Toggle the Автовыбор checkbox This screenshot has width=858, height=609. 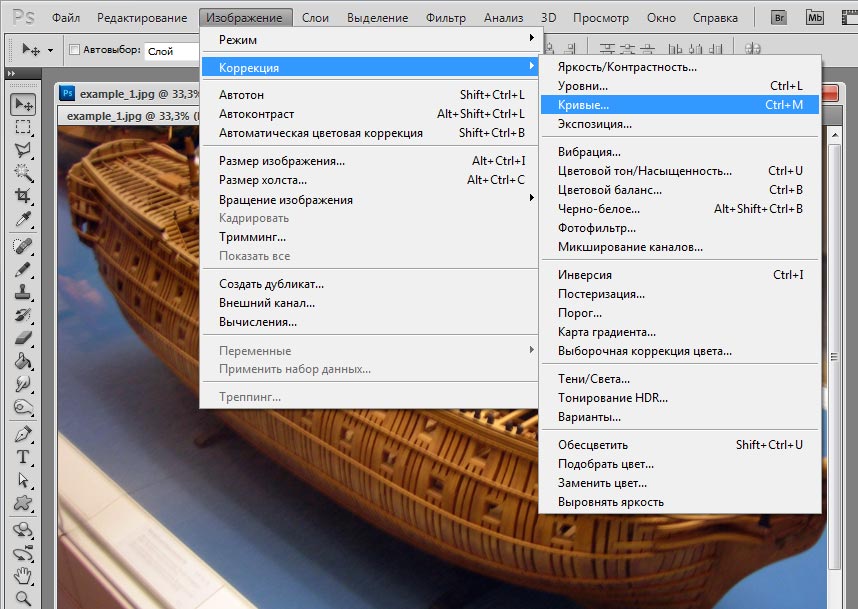coord(74,50)
